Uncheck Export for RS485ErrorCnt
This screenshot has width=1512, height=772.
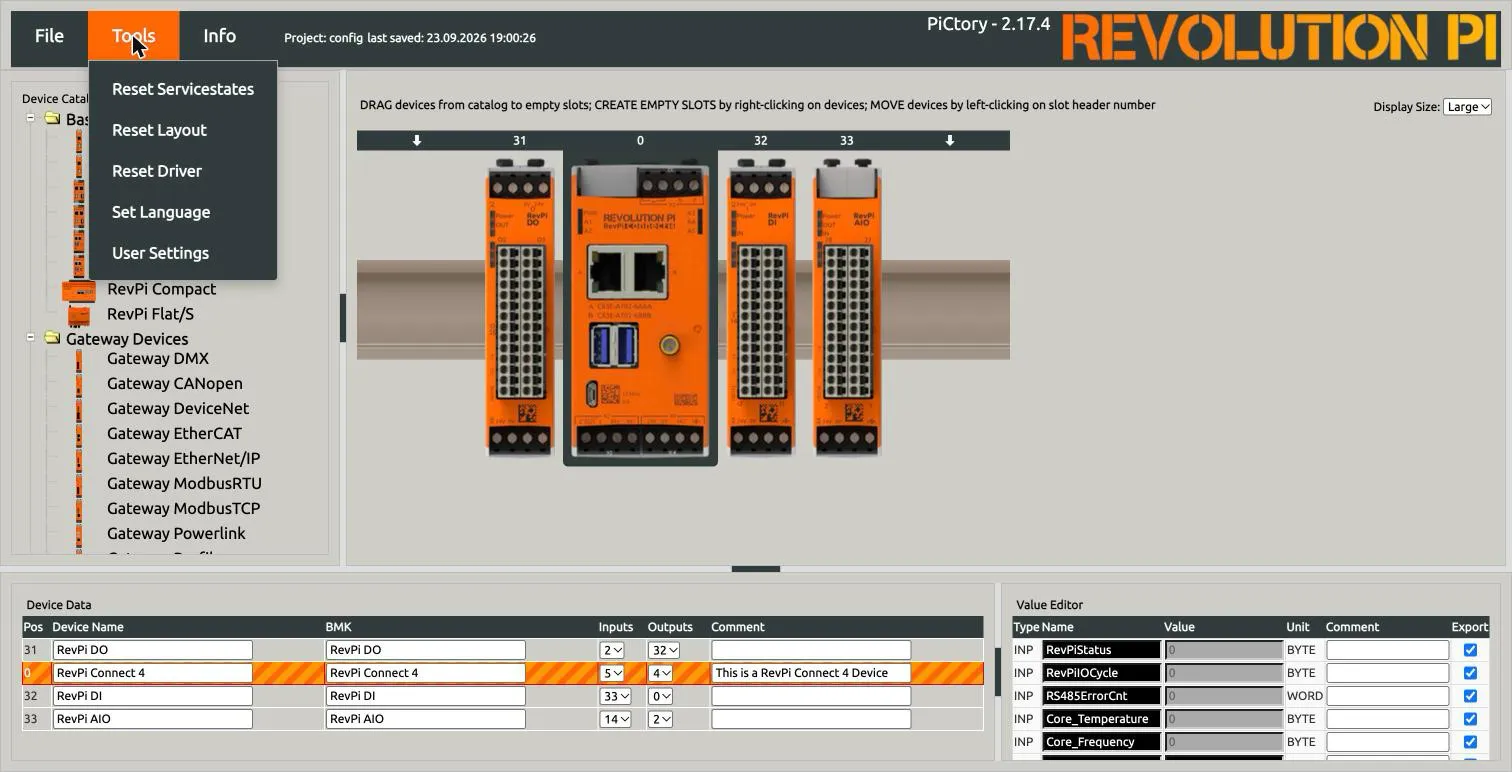(1470, 696)
